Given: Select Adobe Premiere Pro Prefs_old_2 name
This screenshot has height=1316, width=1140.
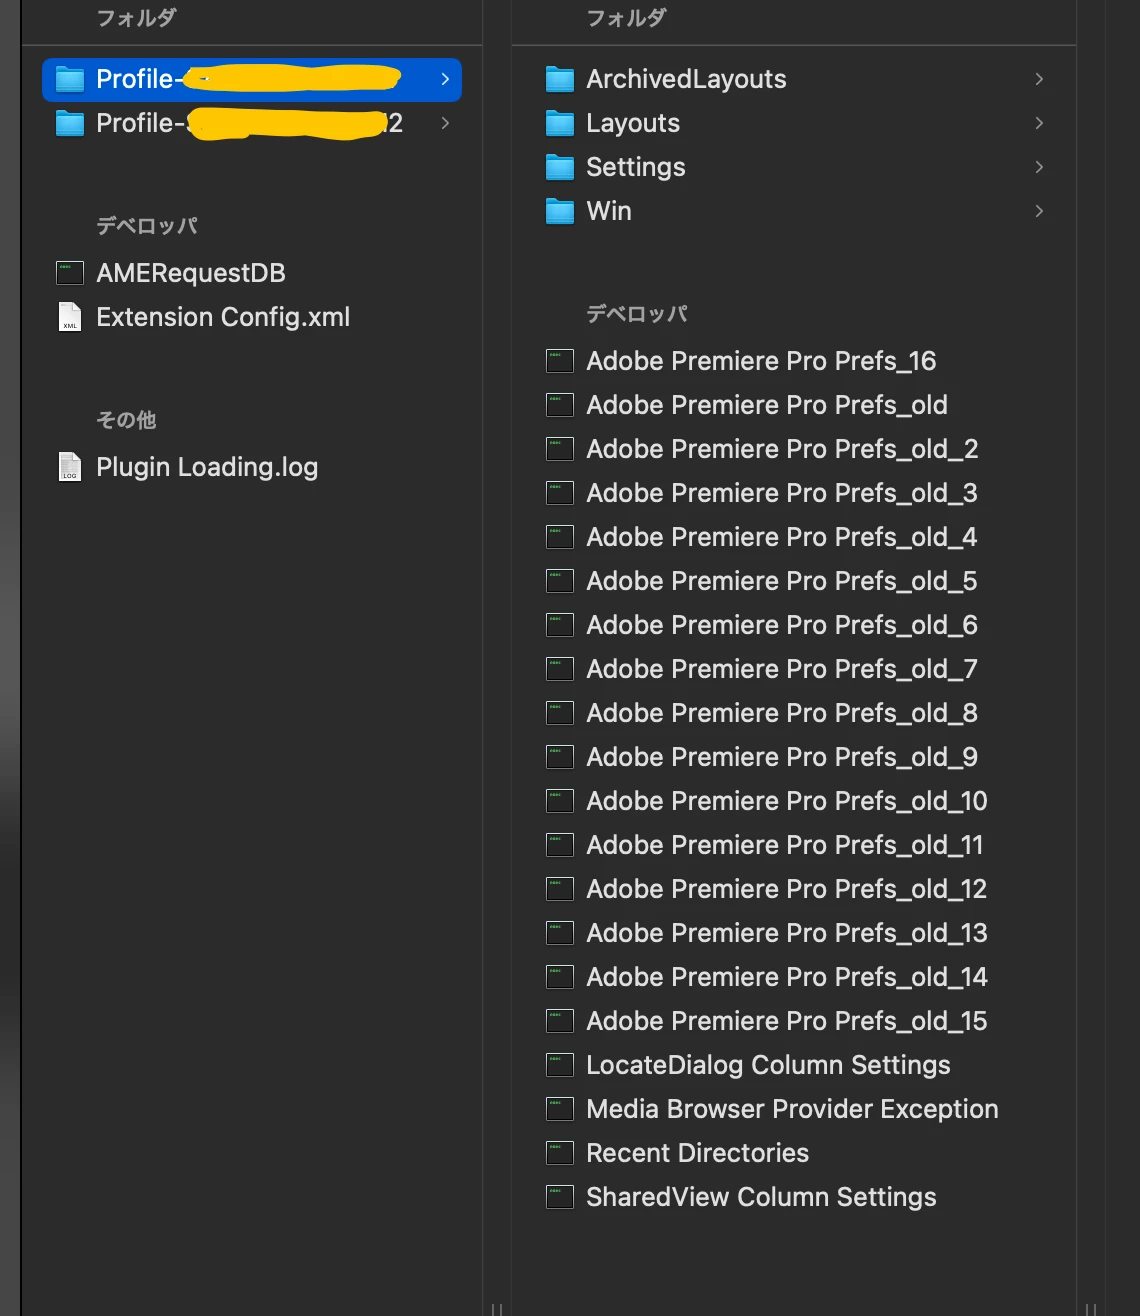Looking at the screenshot, I should point(782,449).
